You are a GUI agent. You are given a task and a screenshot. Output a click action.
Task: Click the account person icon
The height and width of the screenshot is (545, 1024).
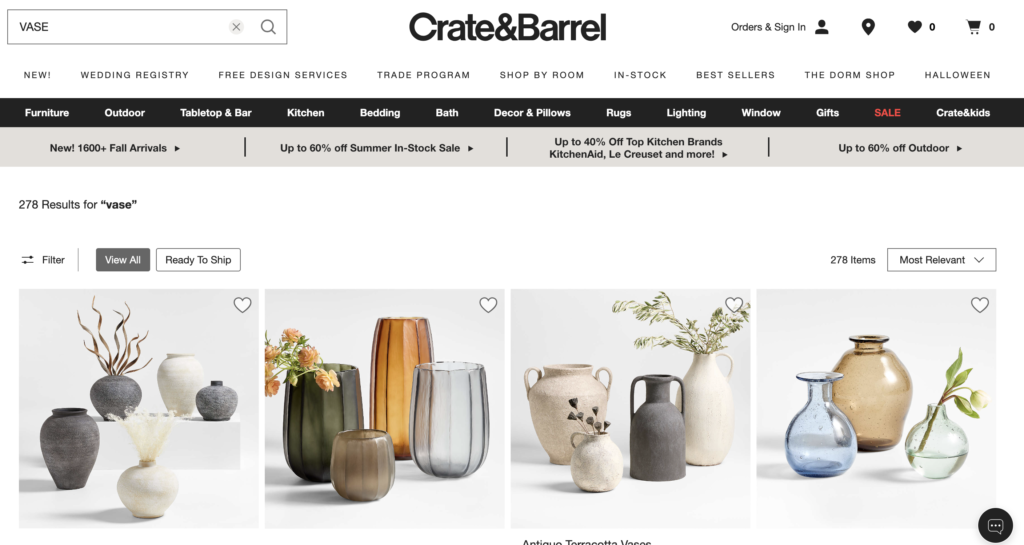tap(822, 27)
